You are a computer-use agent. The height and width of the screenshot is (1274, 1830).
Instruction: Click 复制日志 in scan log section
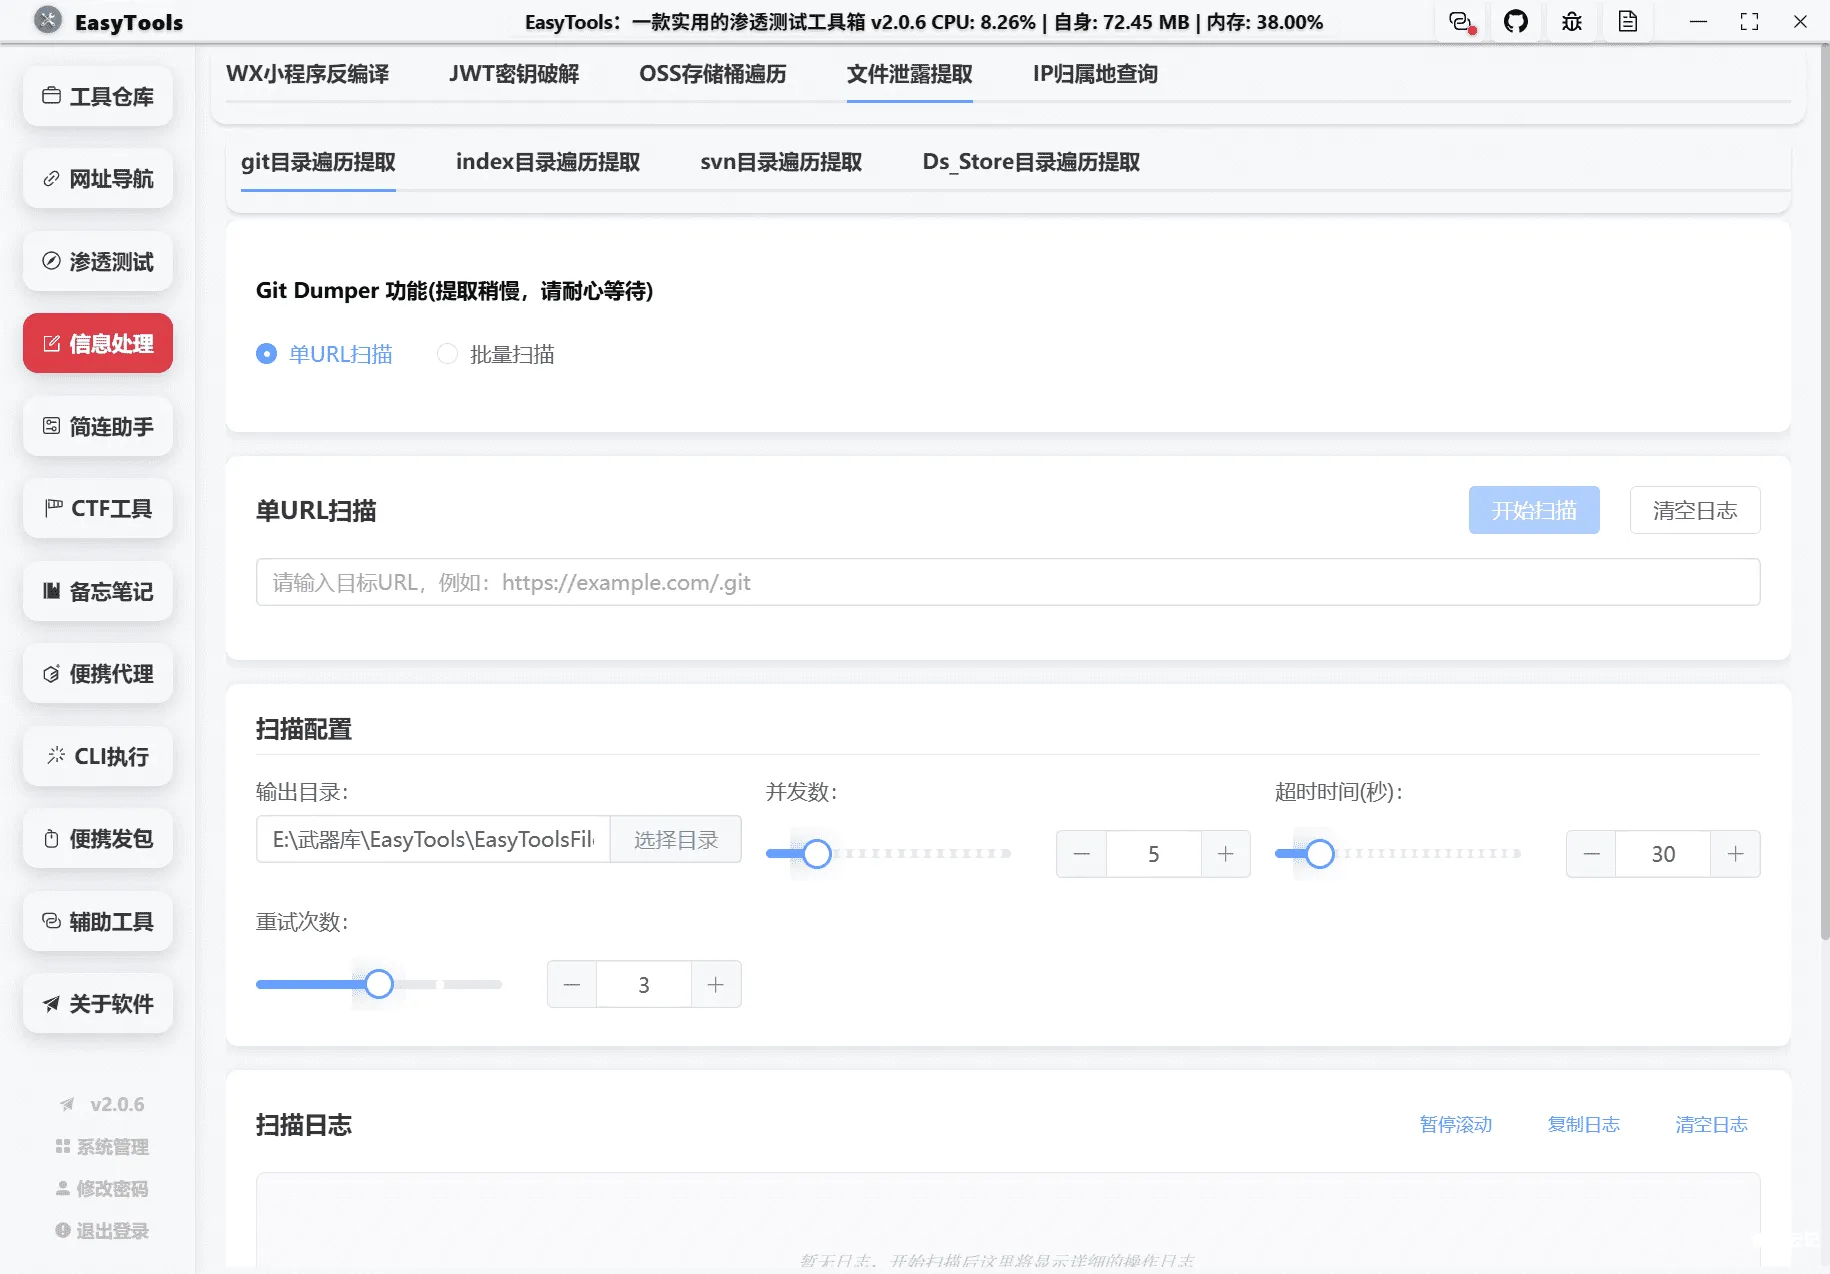click(1584, 1124)
